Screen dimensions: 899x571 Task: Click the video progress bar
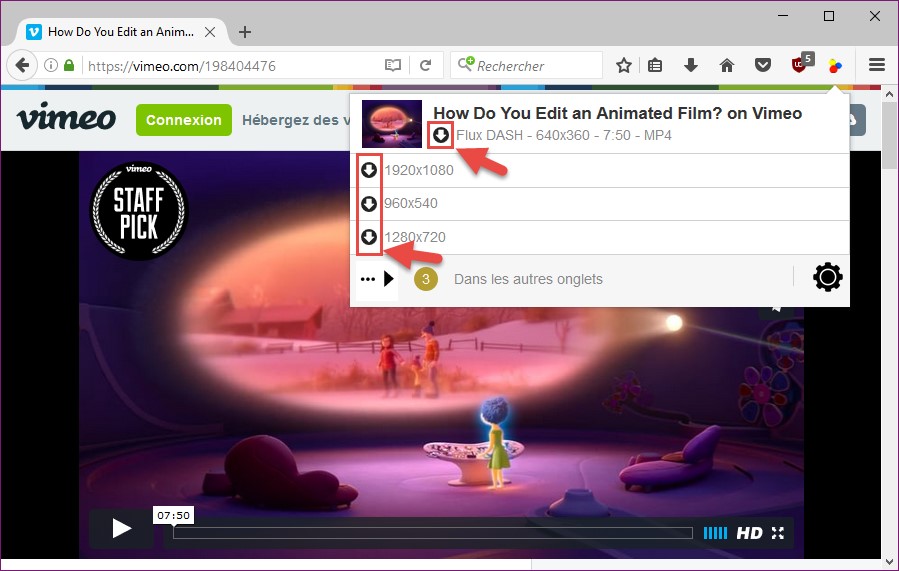(433, 533)
